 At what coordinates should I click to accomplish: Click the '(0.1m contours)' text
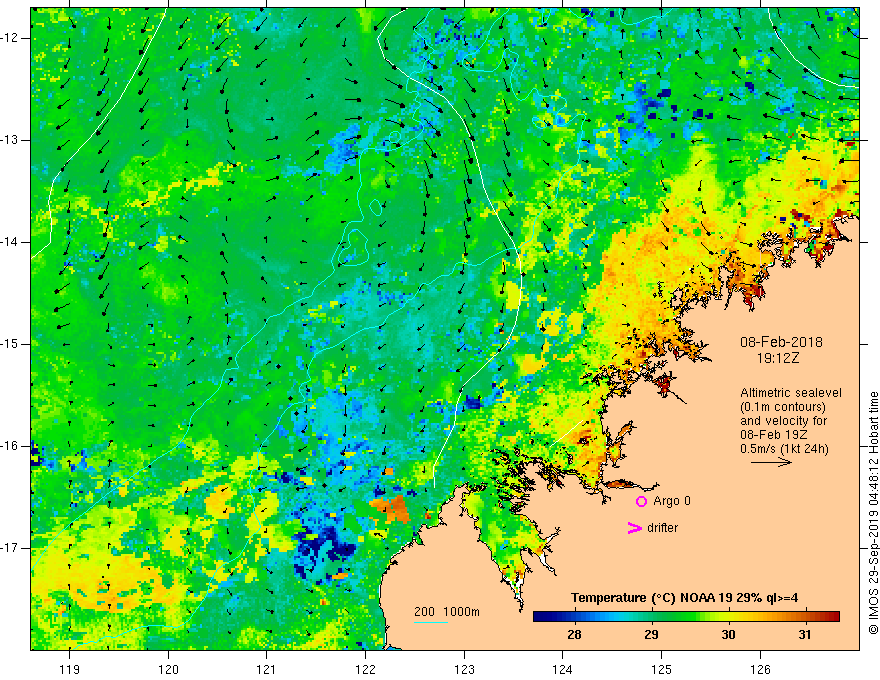(783, 407)
